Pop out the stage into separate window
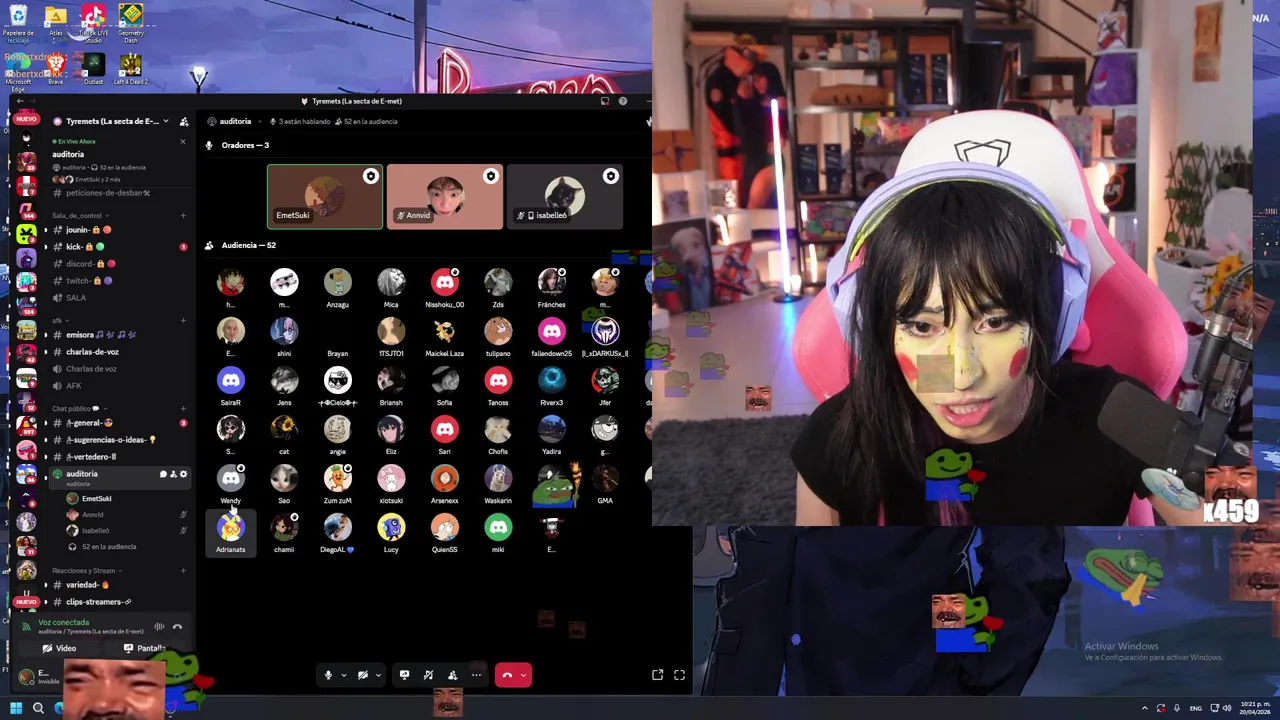The height and width of the screenshot is (720, 1280). [657, 675]
